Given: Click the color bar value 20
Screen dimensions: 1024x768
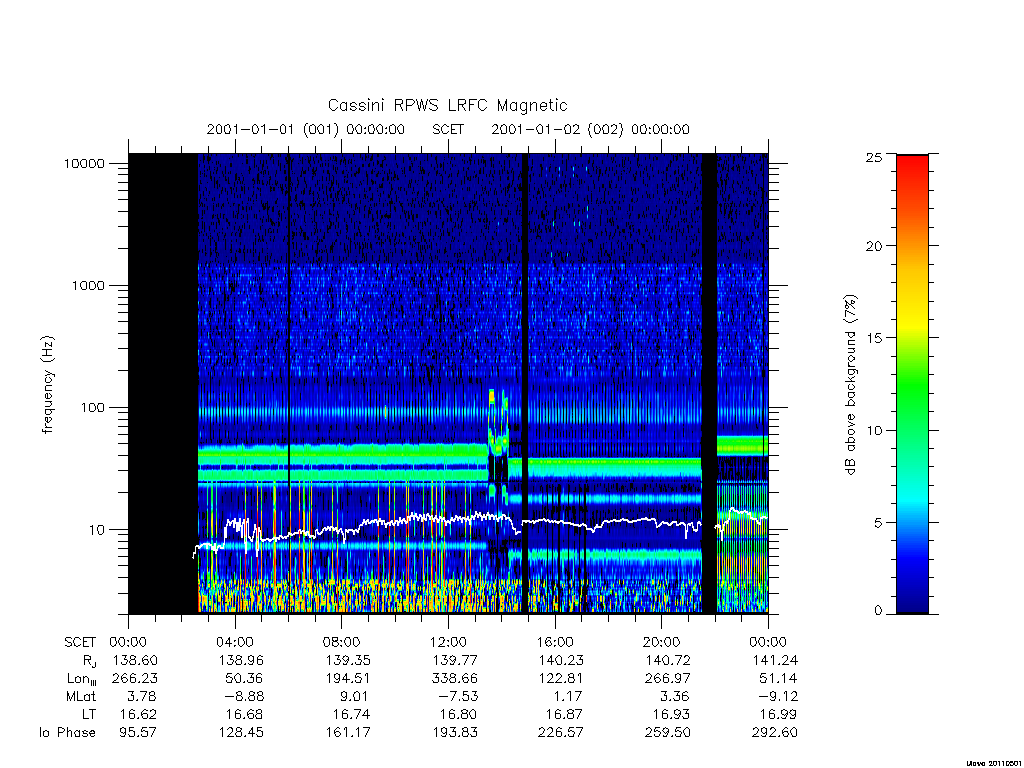Looking at the screenshot, I should pyautogui.click(x=874, y=246).
